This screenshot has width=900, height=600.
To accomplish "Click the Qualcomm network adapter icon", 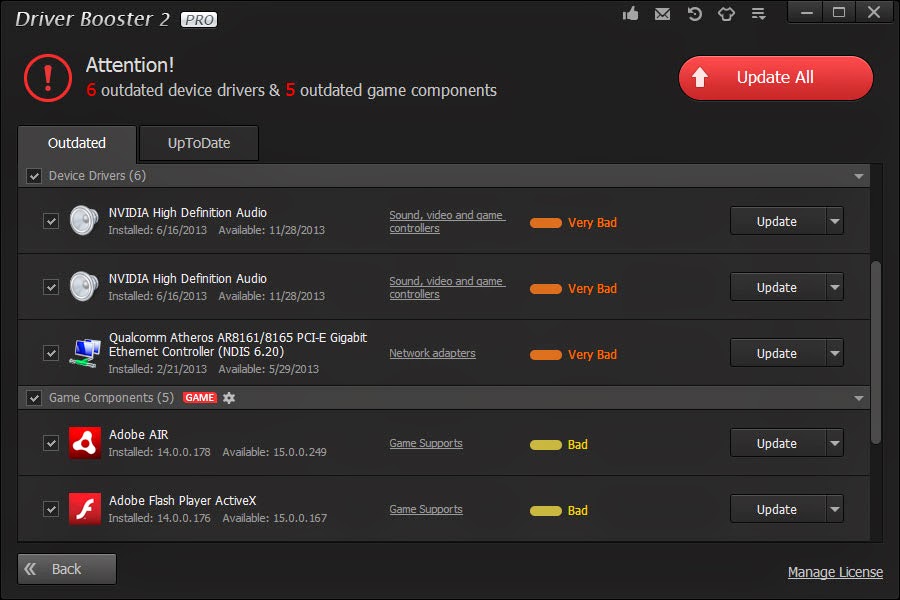I will (x=85, y=353).
